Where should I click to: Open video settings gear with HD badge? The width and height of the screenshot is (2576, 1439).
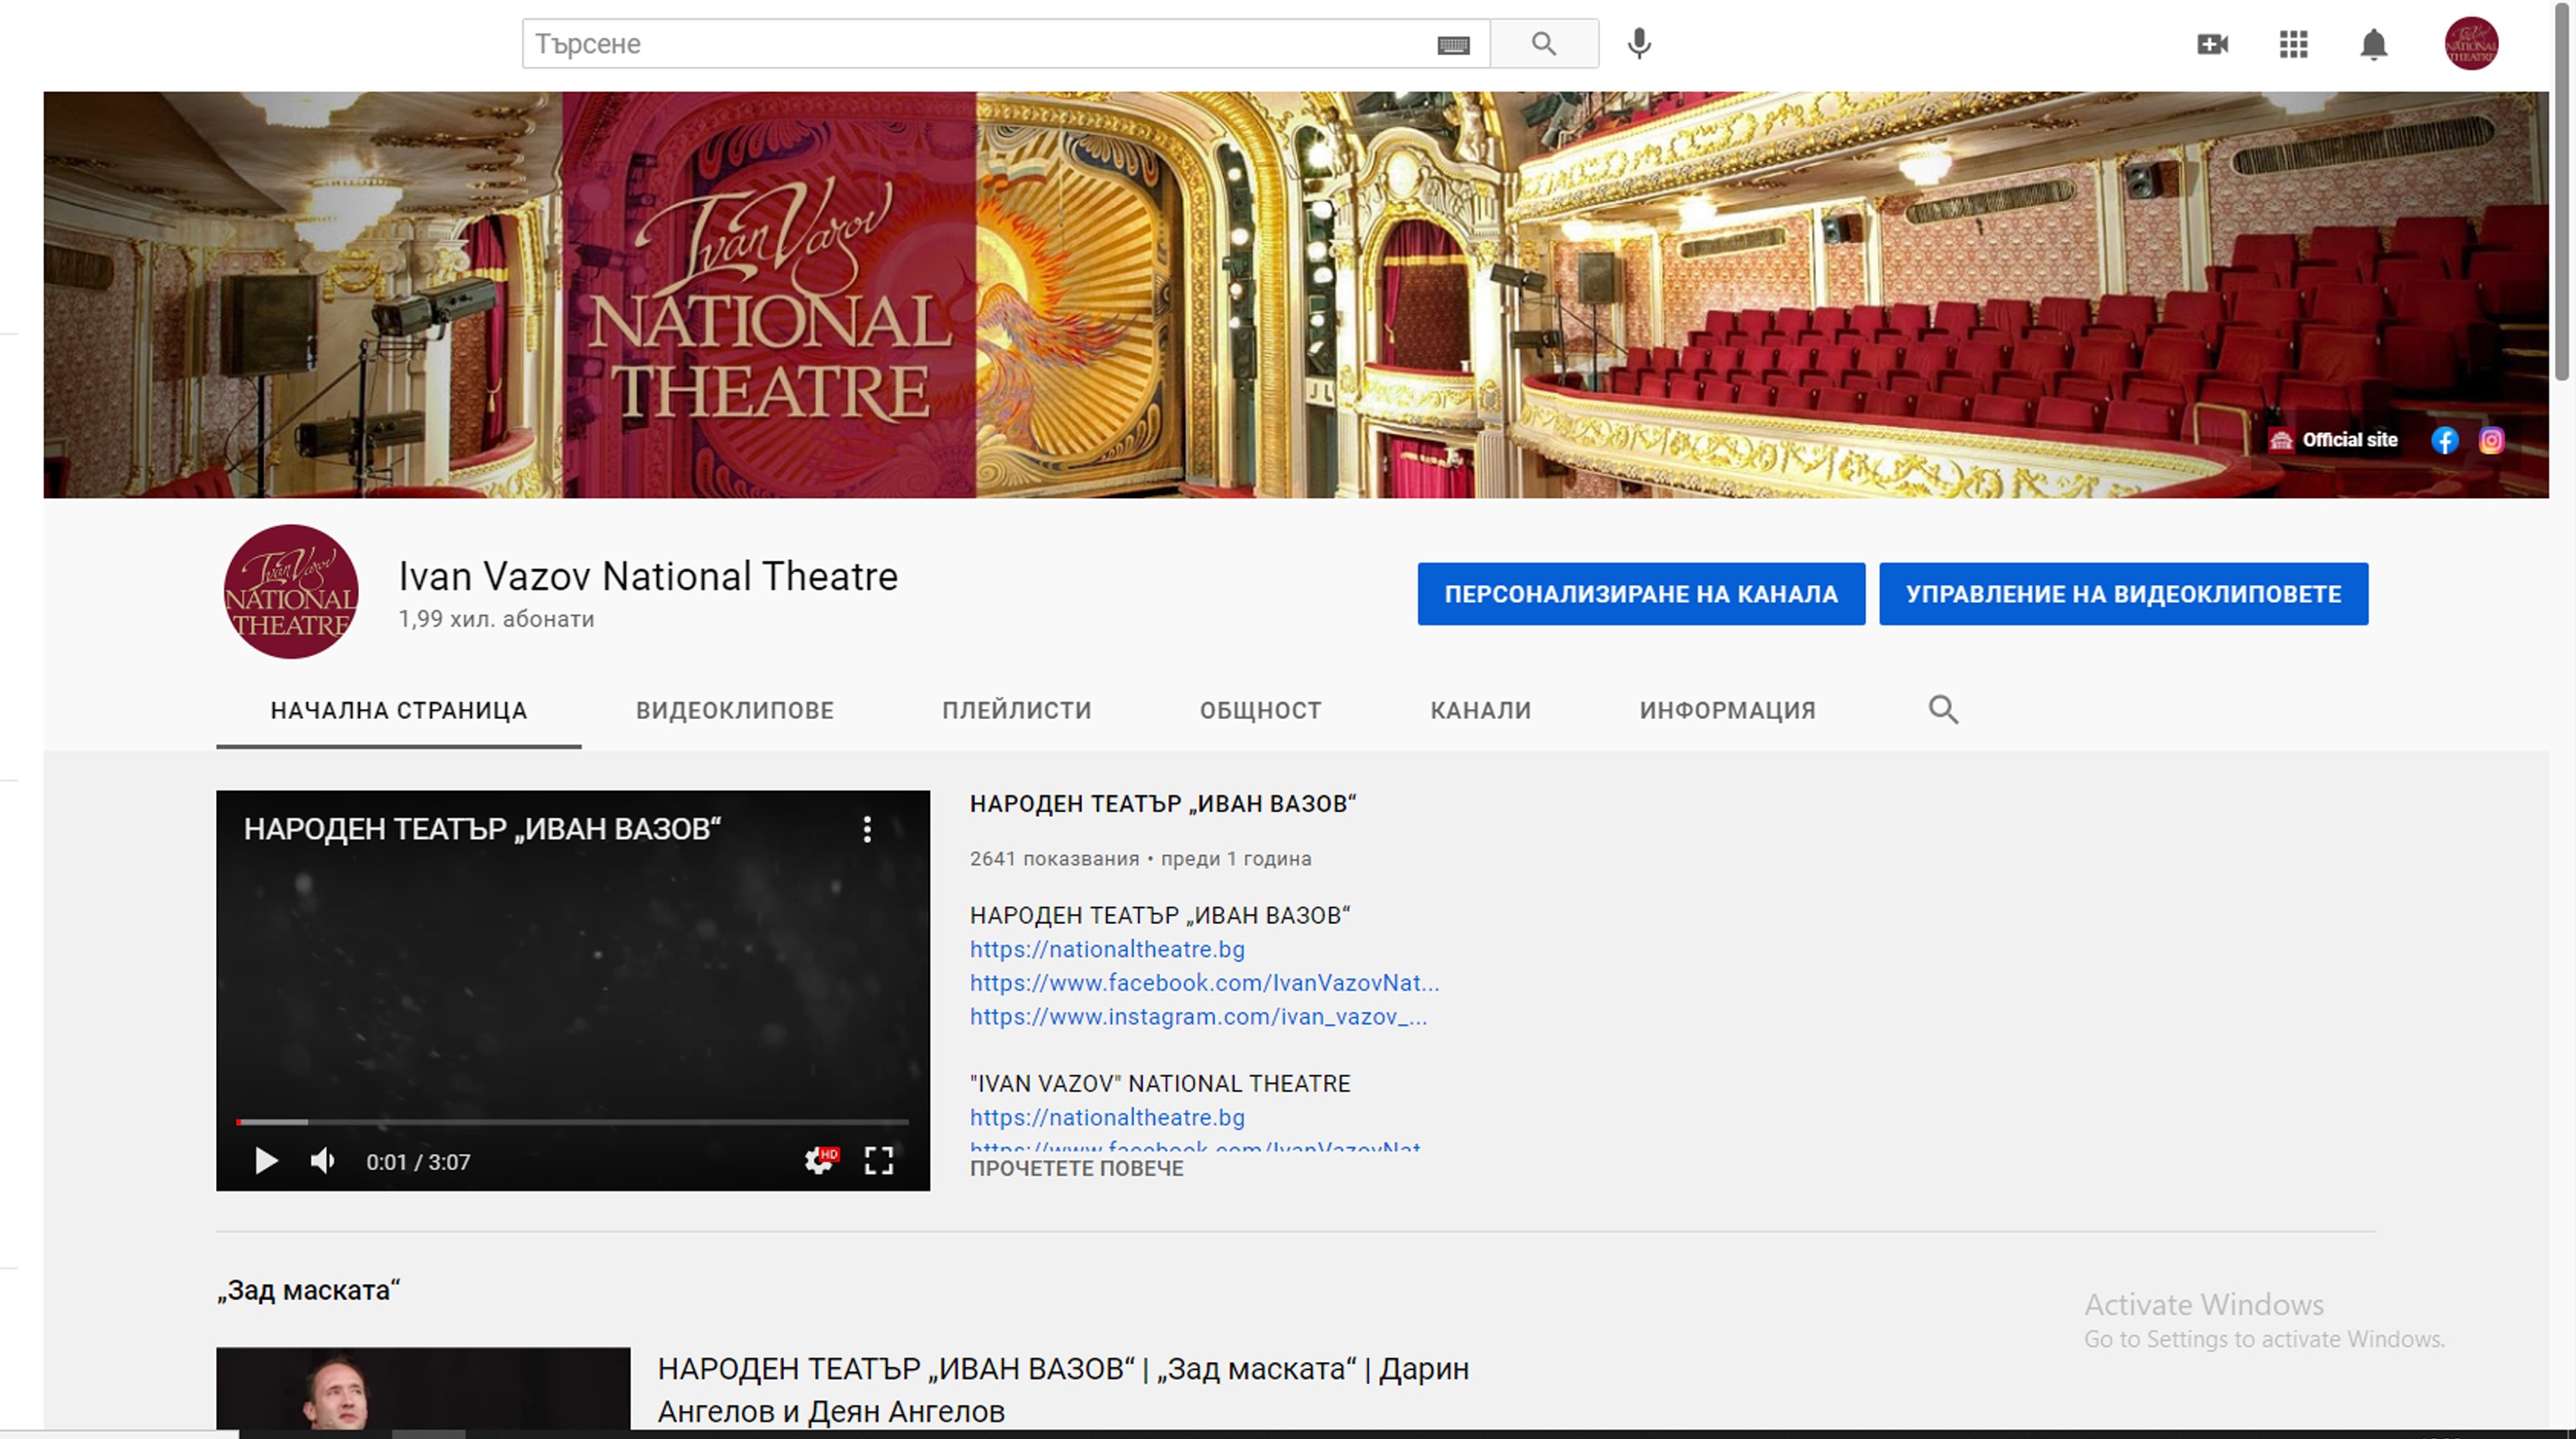819,1161
